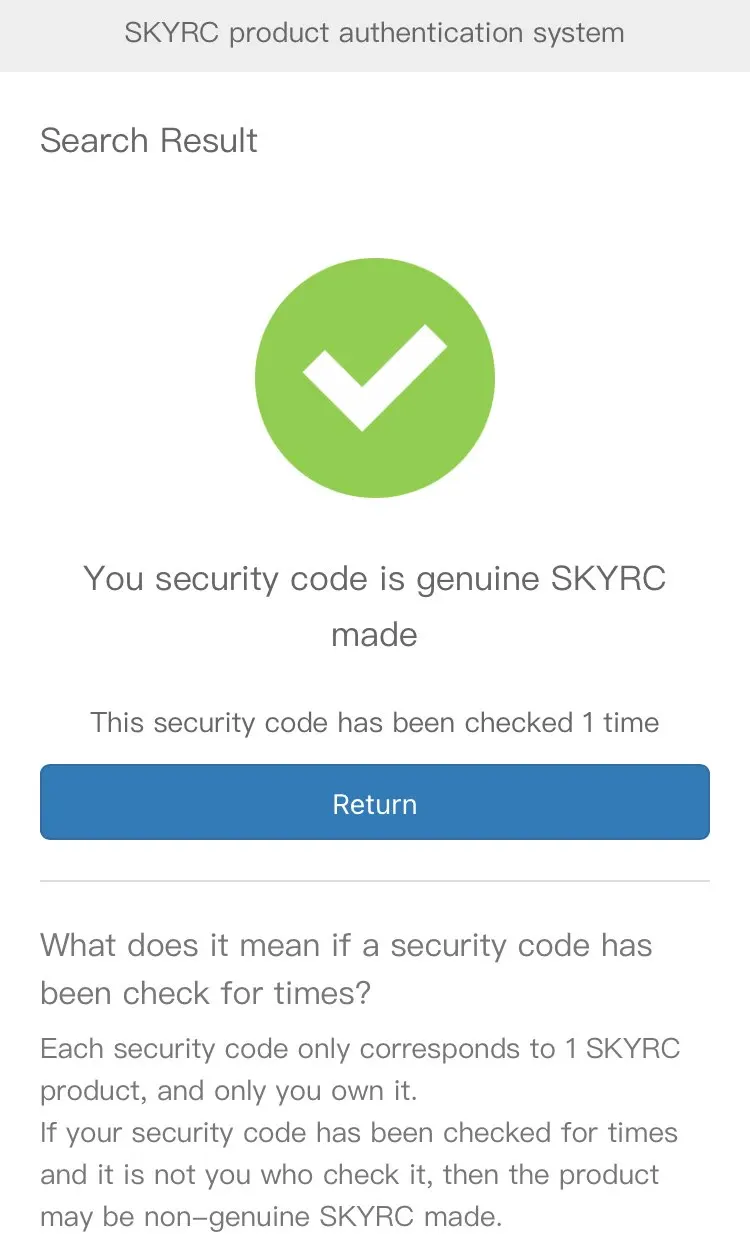Tap the 'product, and only you own it.' line

coord(229,1091)
